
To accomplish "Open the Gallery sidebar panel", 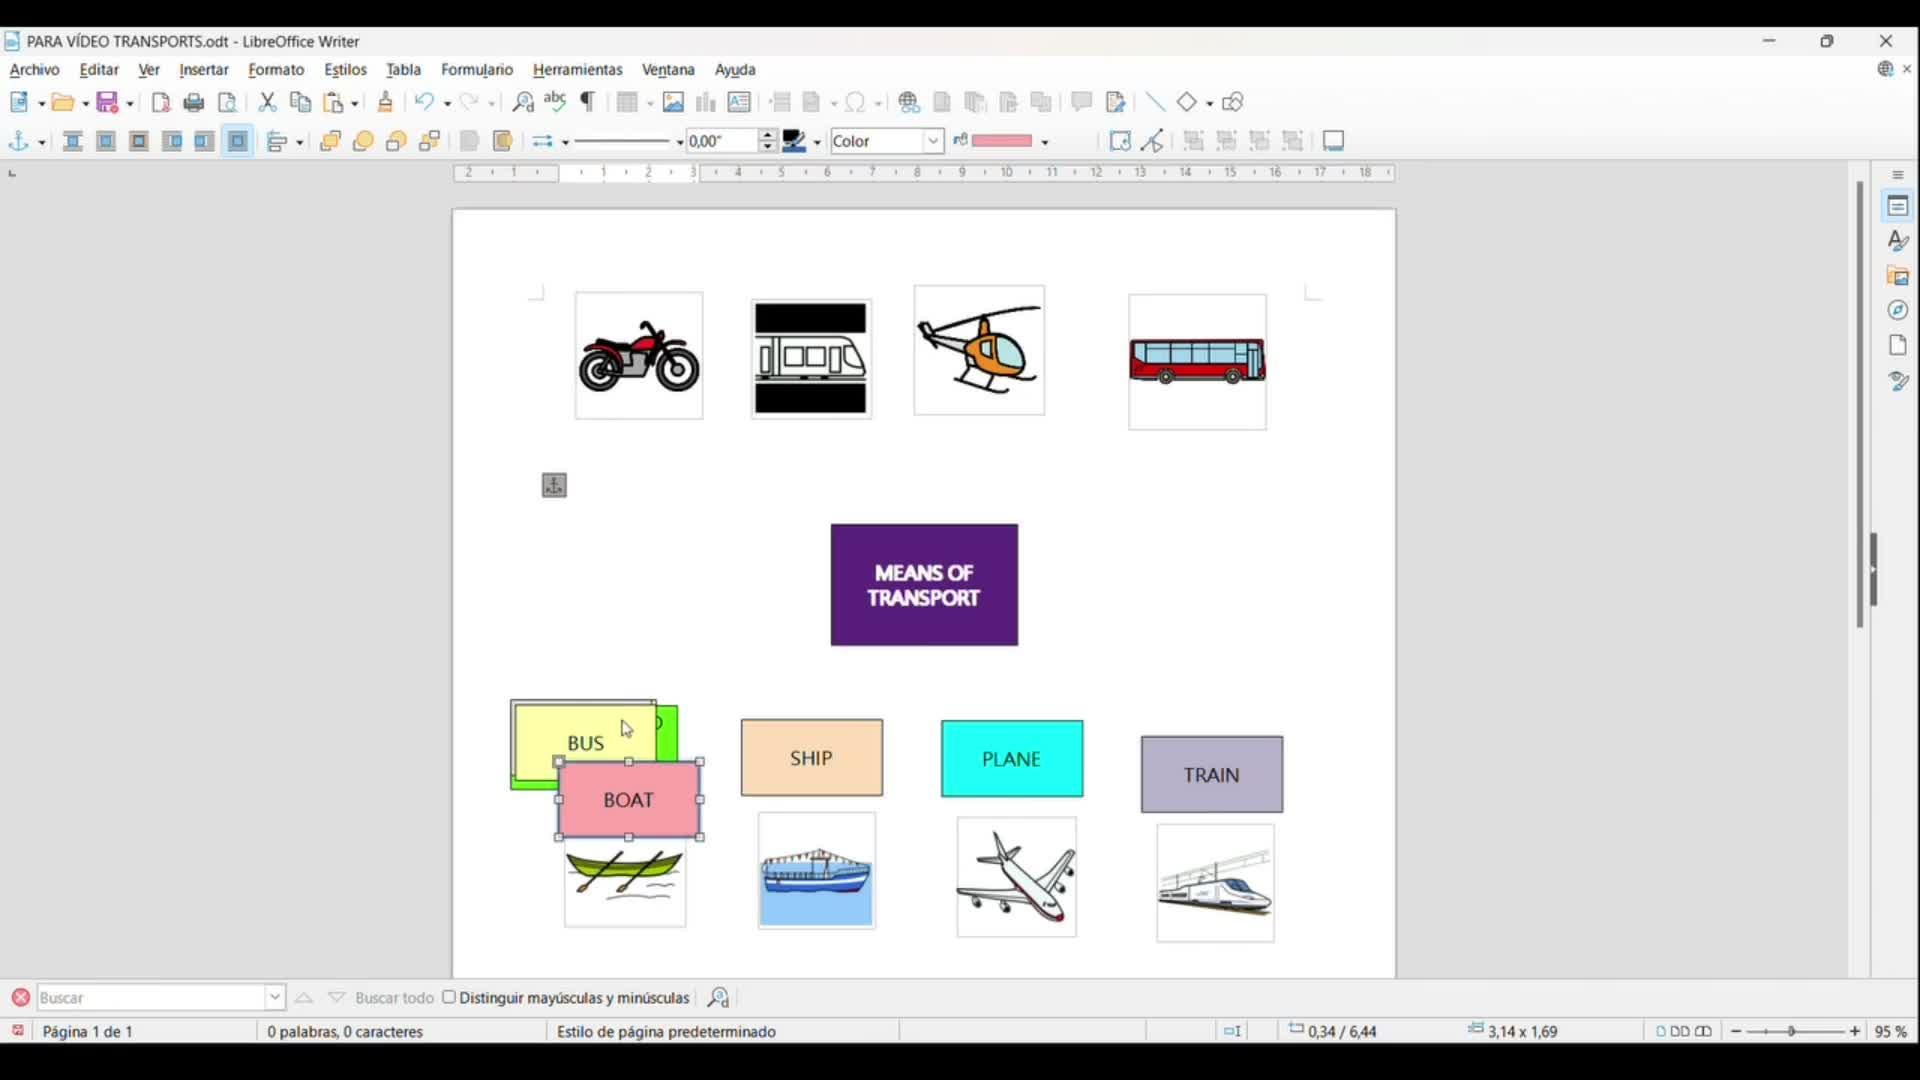I will click(x=1898, y=276).
